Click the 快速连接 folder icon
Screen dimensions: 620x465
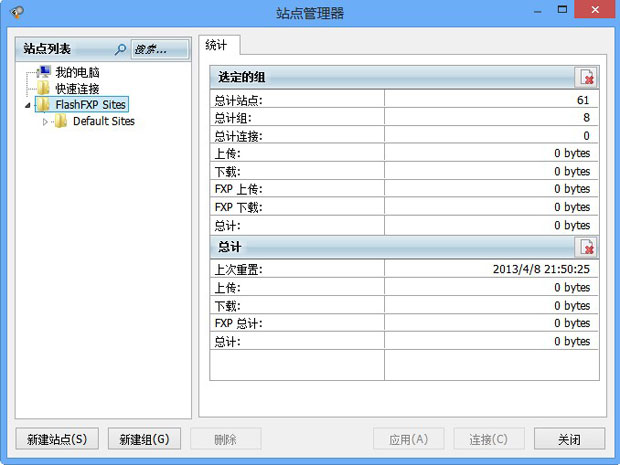pos(43,88)
